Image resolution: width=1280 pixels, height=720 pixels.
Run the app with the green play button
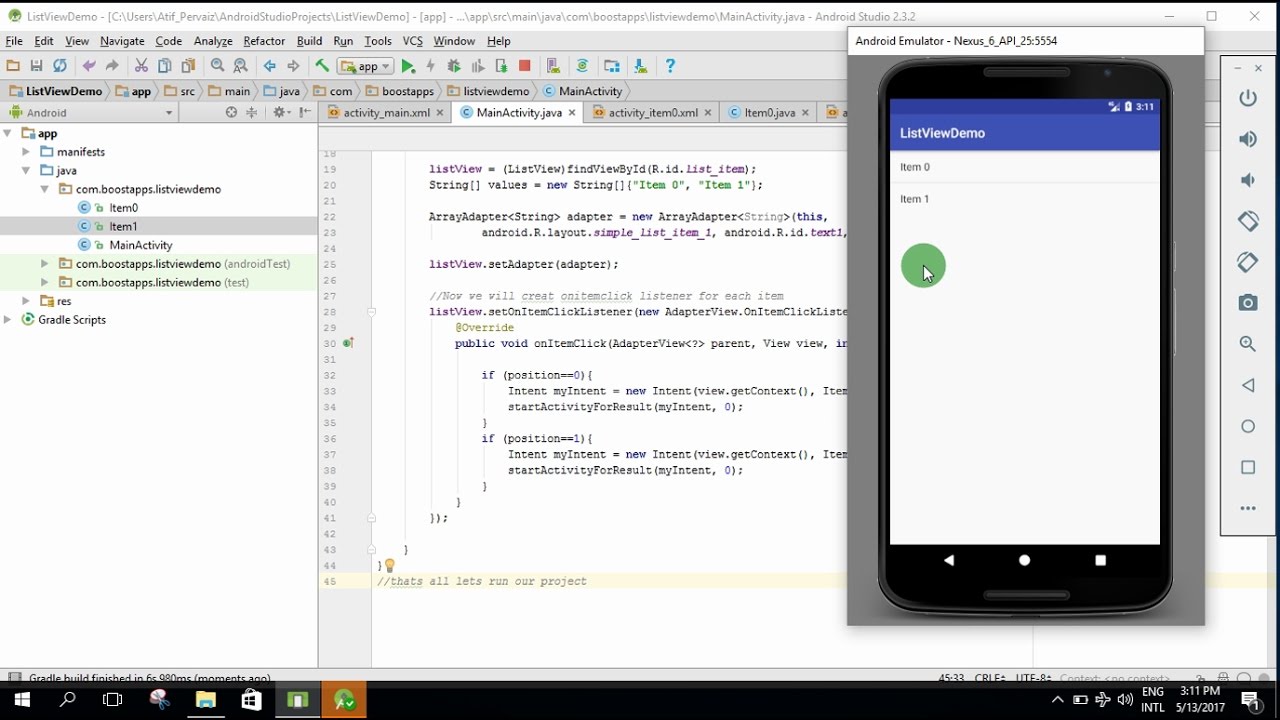pos(408,66)
